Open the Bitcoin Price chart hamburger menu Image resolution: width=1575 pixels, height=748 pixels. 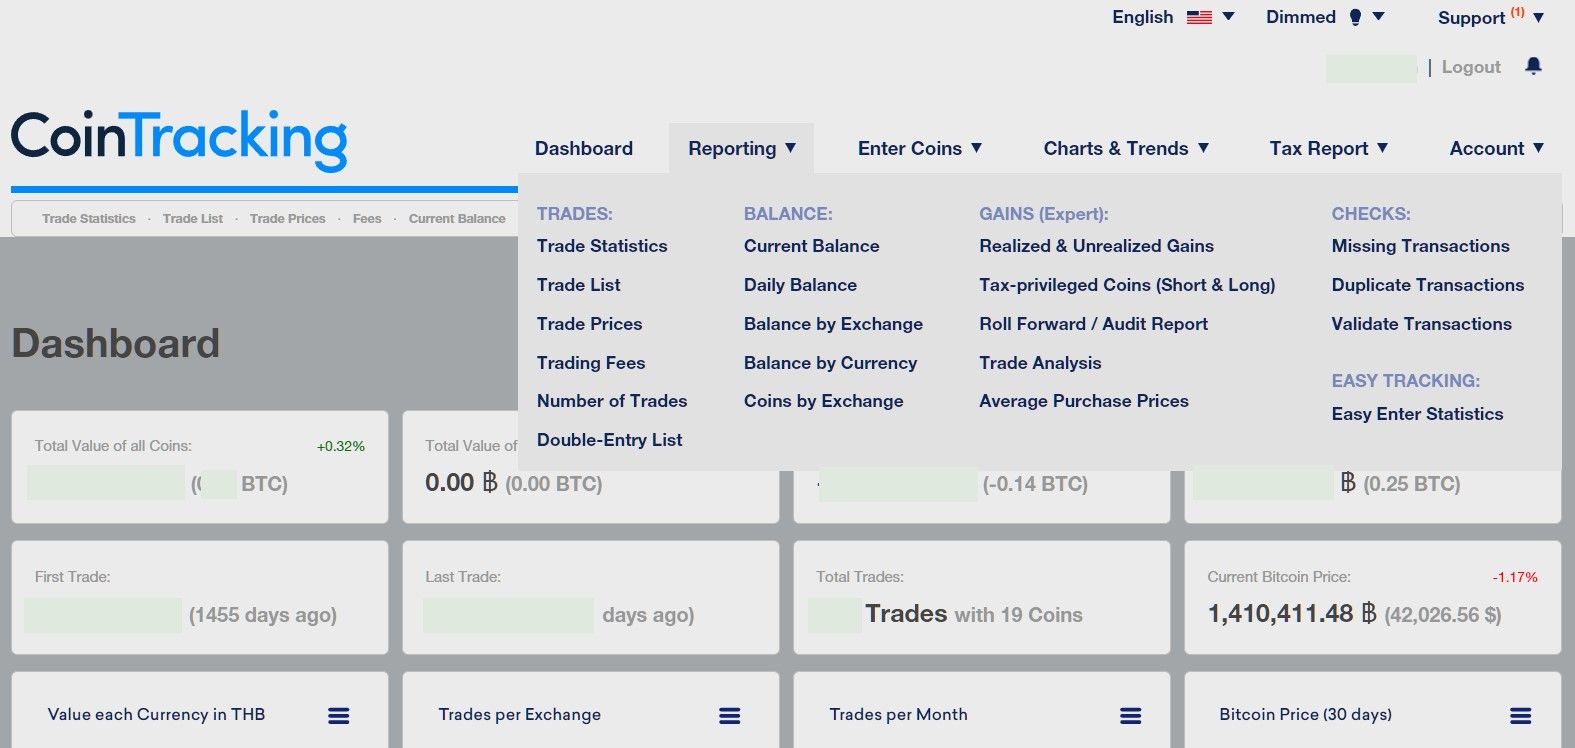pyautogui.click(x=1521, y=715)
